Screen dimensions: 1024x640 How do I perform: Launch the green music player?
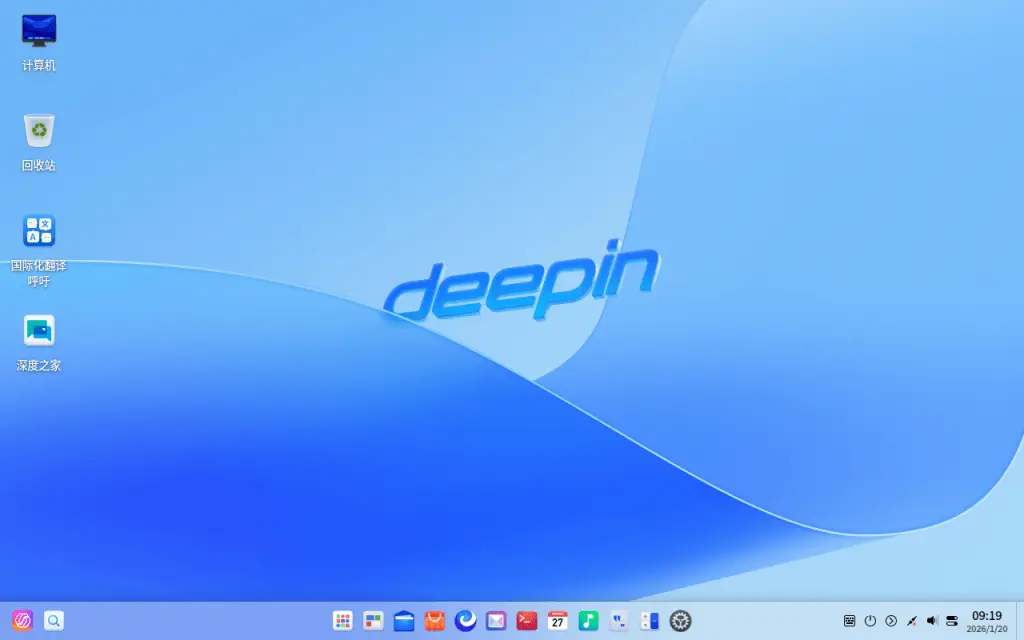point(588,621)
